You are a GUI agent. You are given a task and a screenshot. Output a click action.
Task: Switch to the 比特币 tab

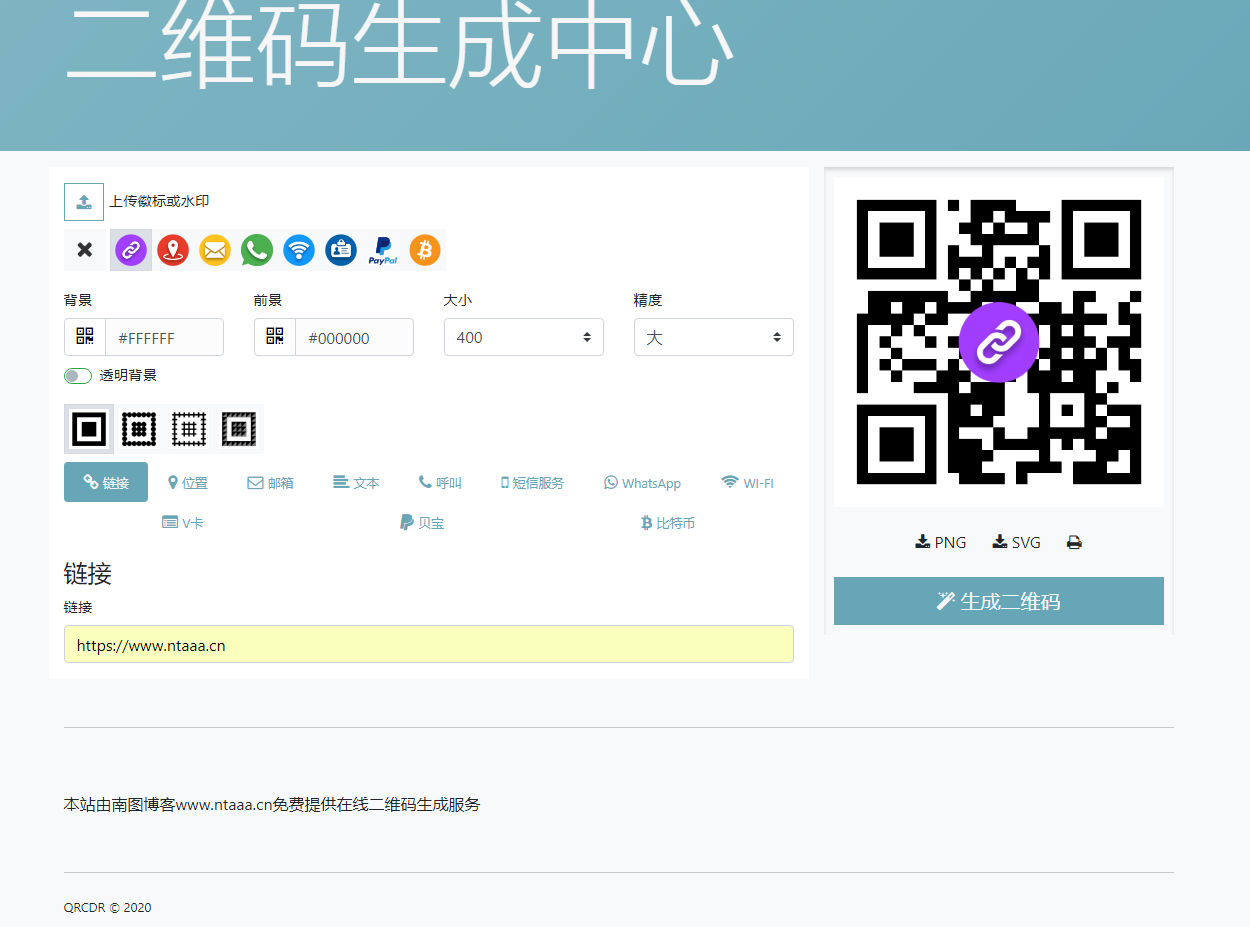(x=667, y=522)
